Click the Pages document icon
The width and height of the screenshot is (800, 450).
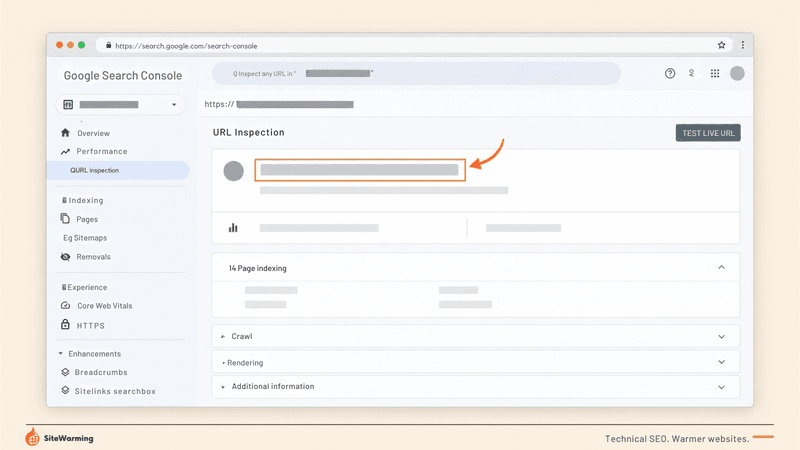[65, 219]
